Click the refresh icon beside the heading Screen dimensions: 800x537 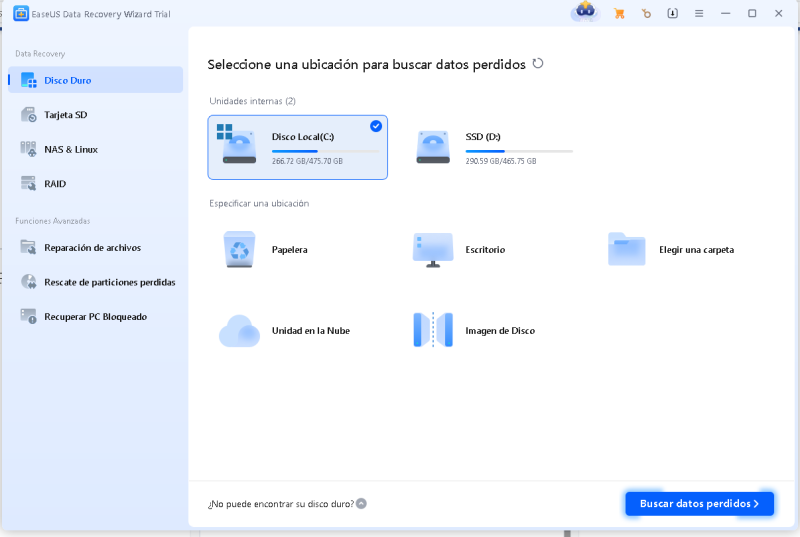tap(538, 63)
